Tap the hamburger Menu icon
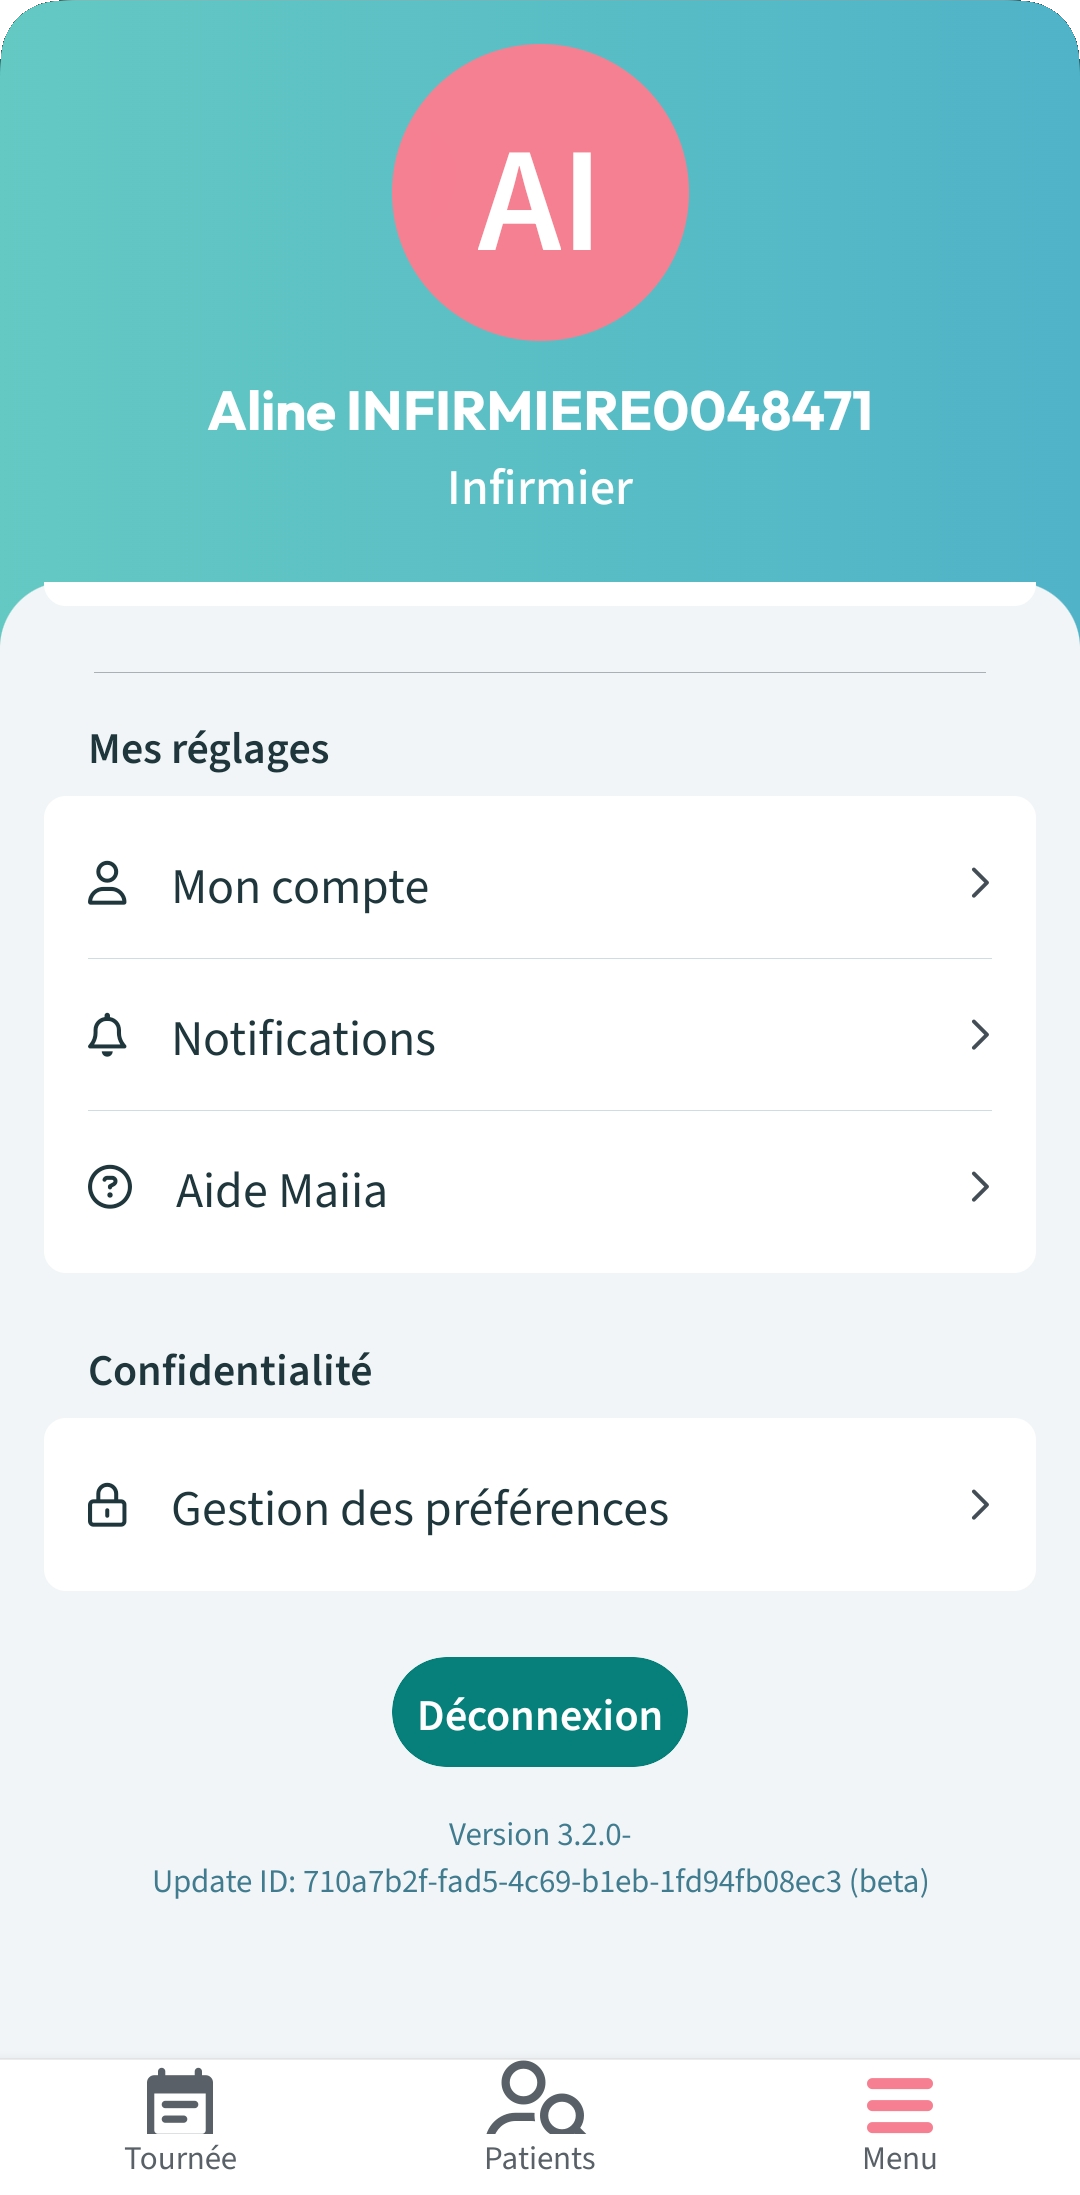 [x=900, y=2105]
